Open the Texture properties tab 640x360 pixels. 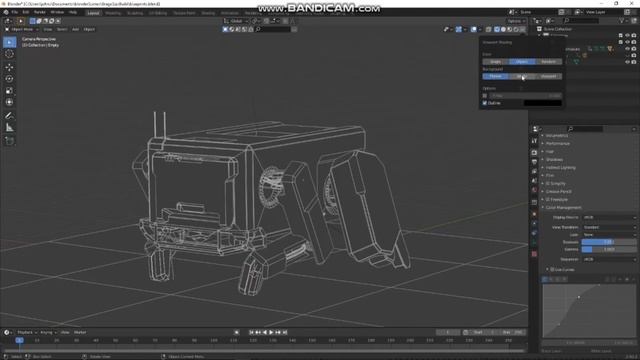click(534, 254)
